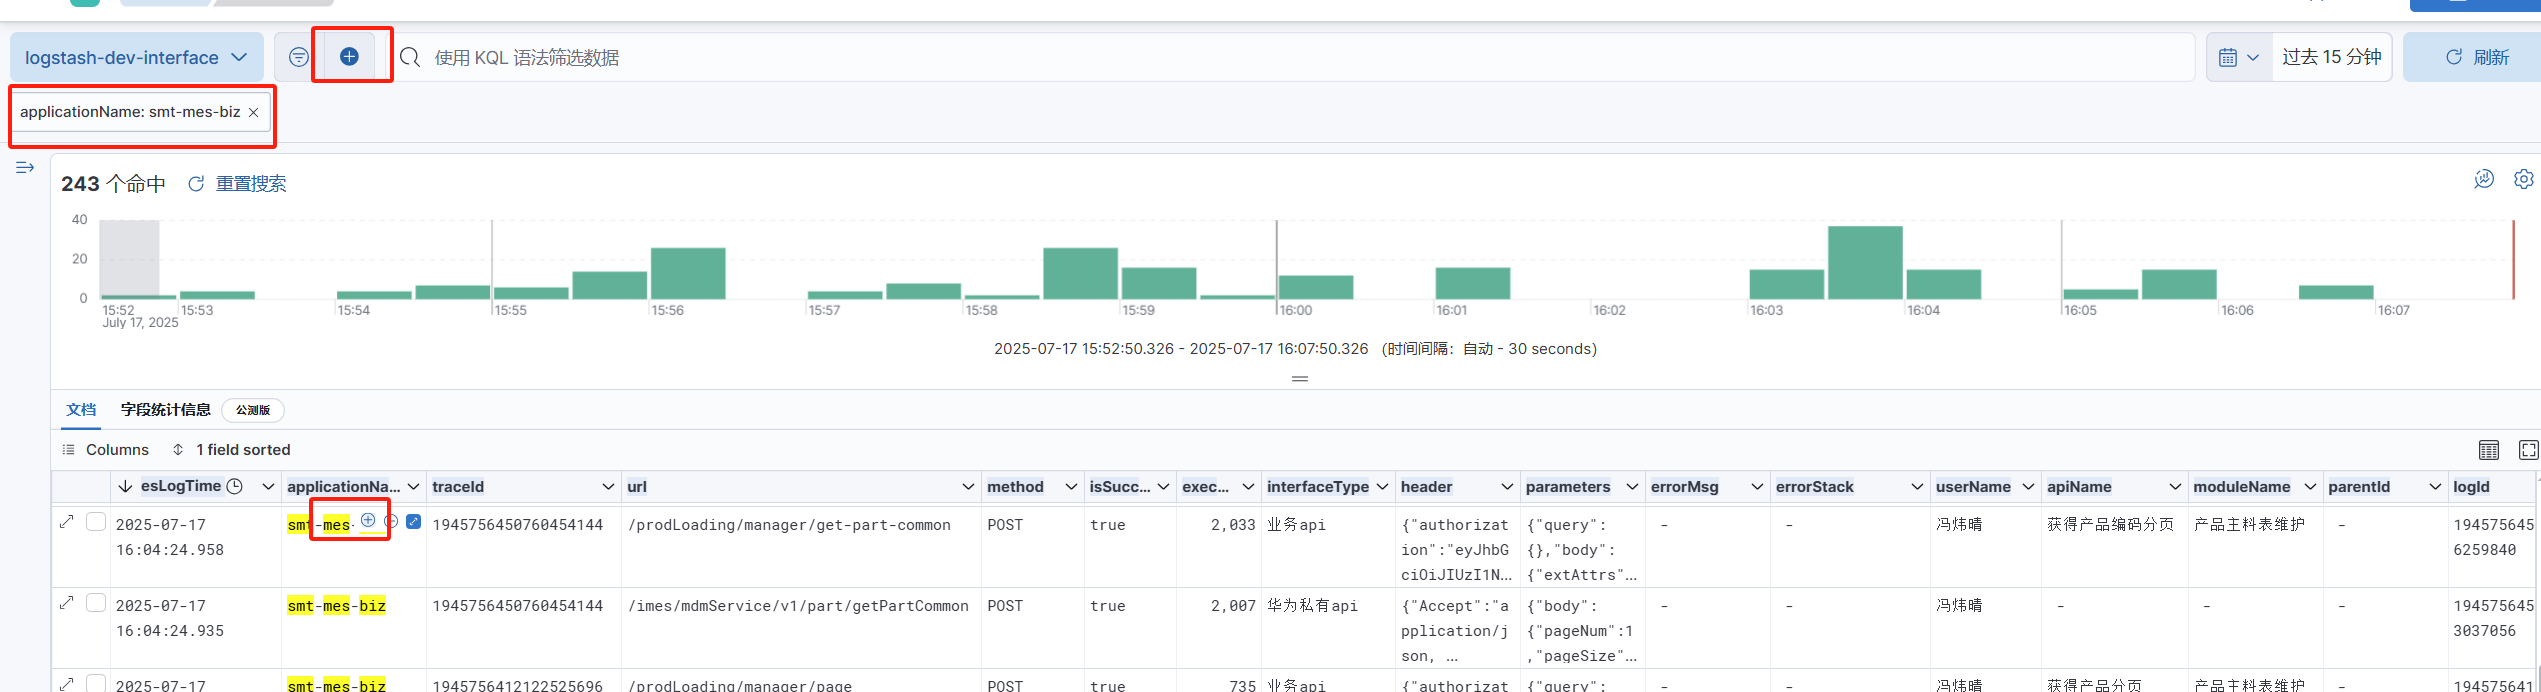
Task: Open the display density options icon
Action: [2489, 450]
